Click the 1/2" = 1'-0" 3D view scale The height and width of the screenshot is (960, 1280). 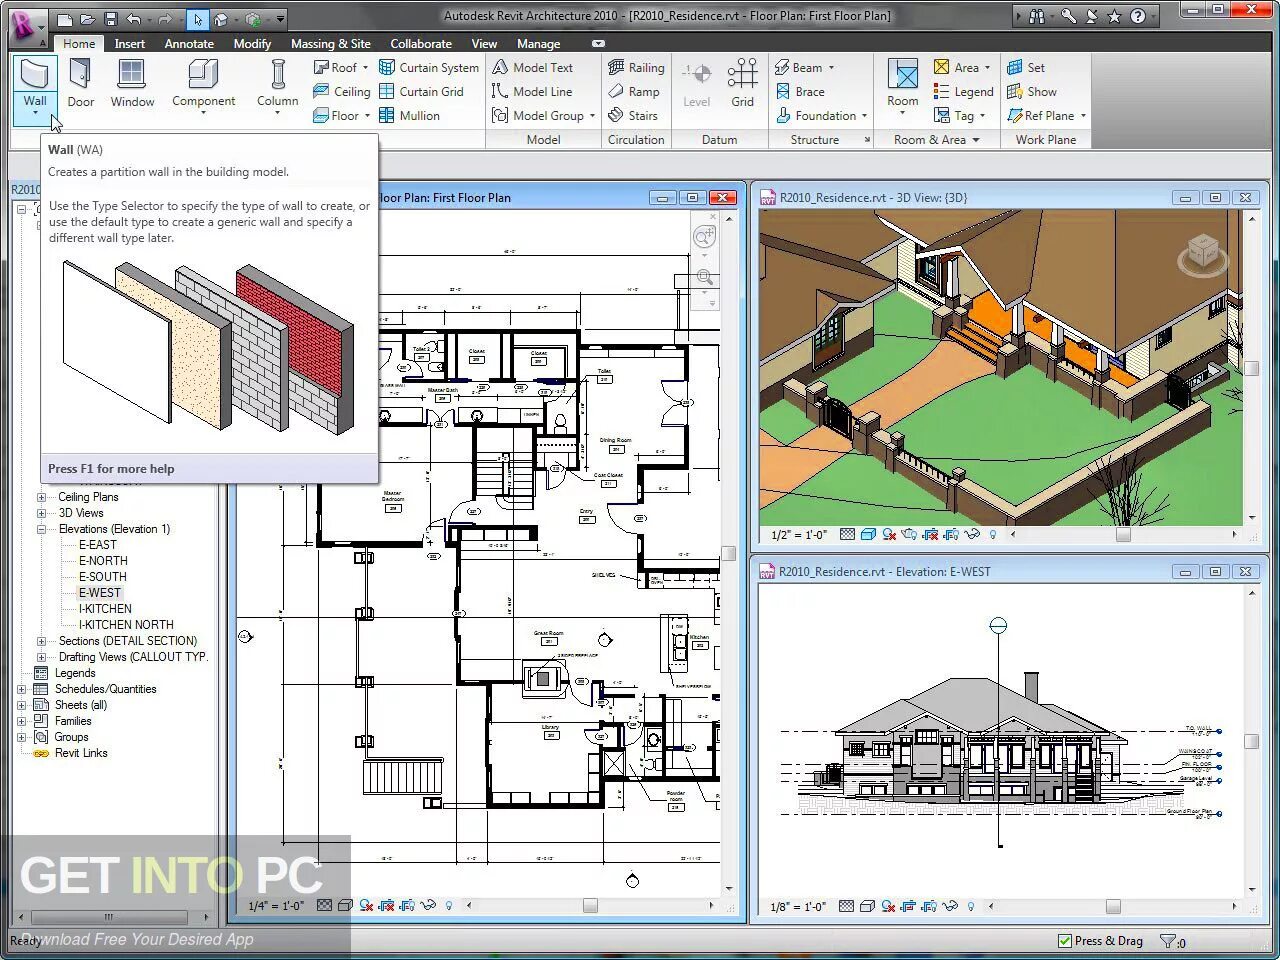pos(798,535)
